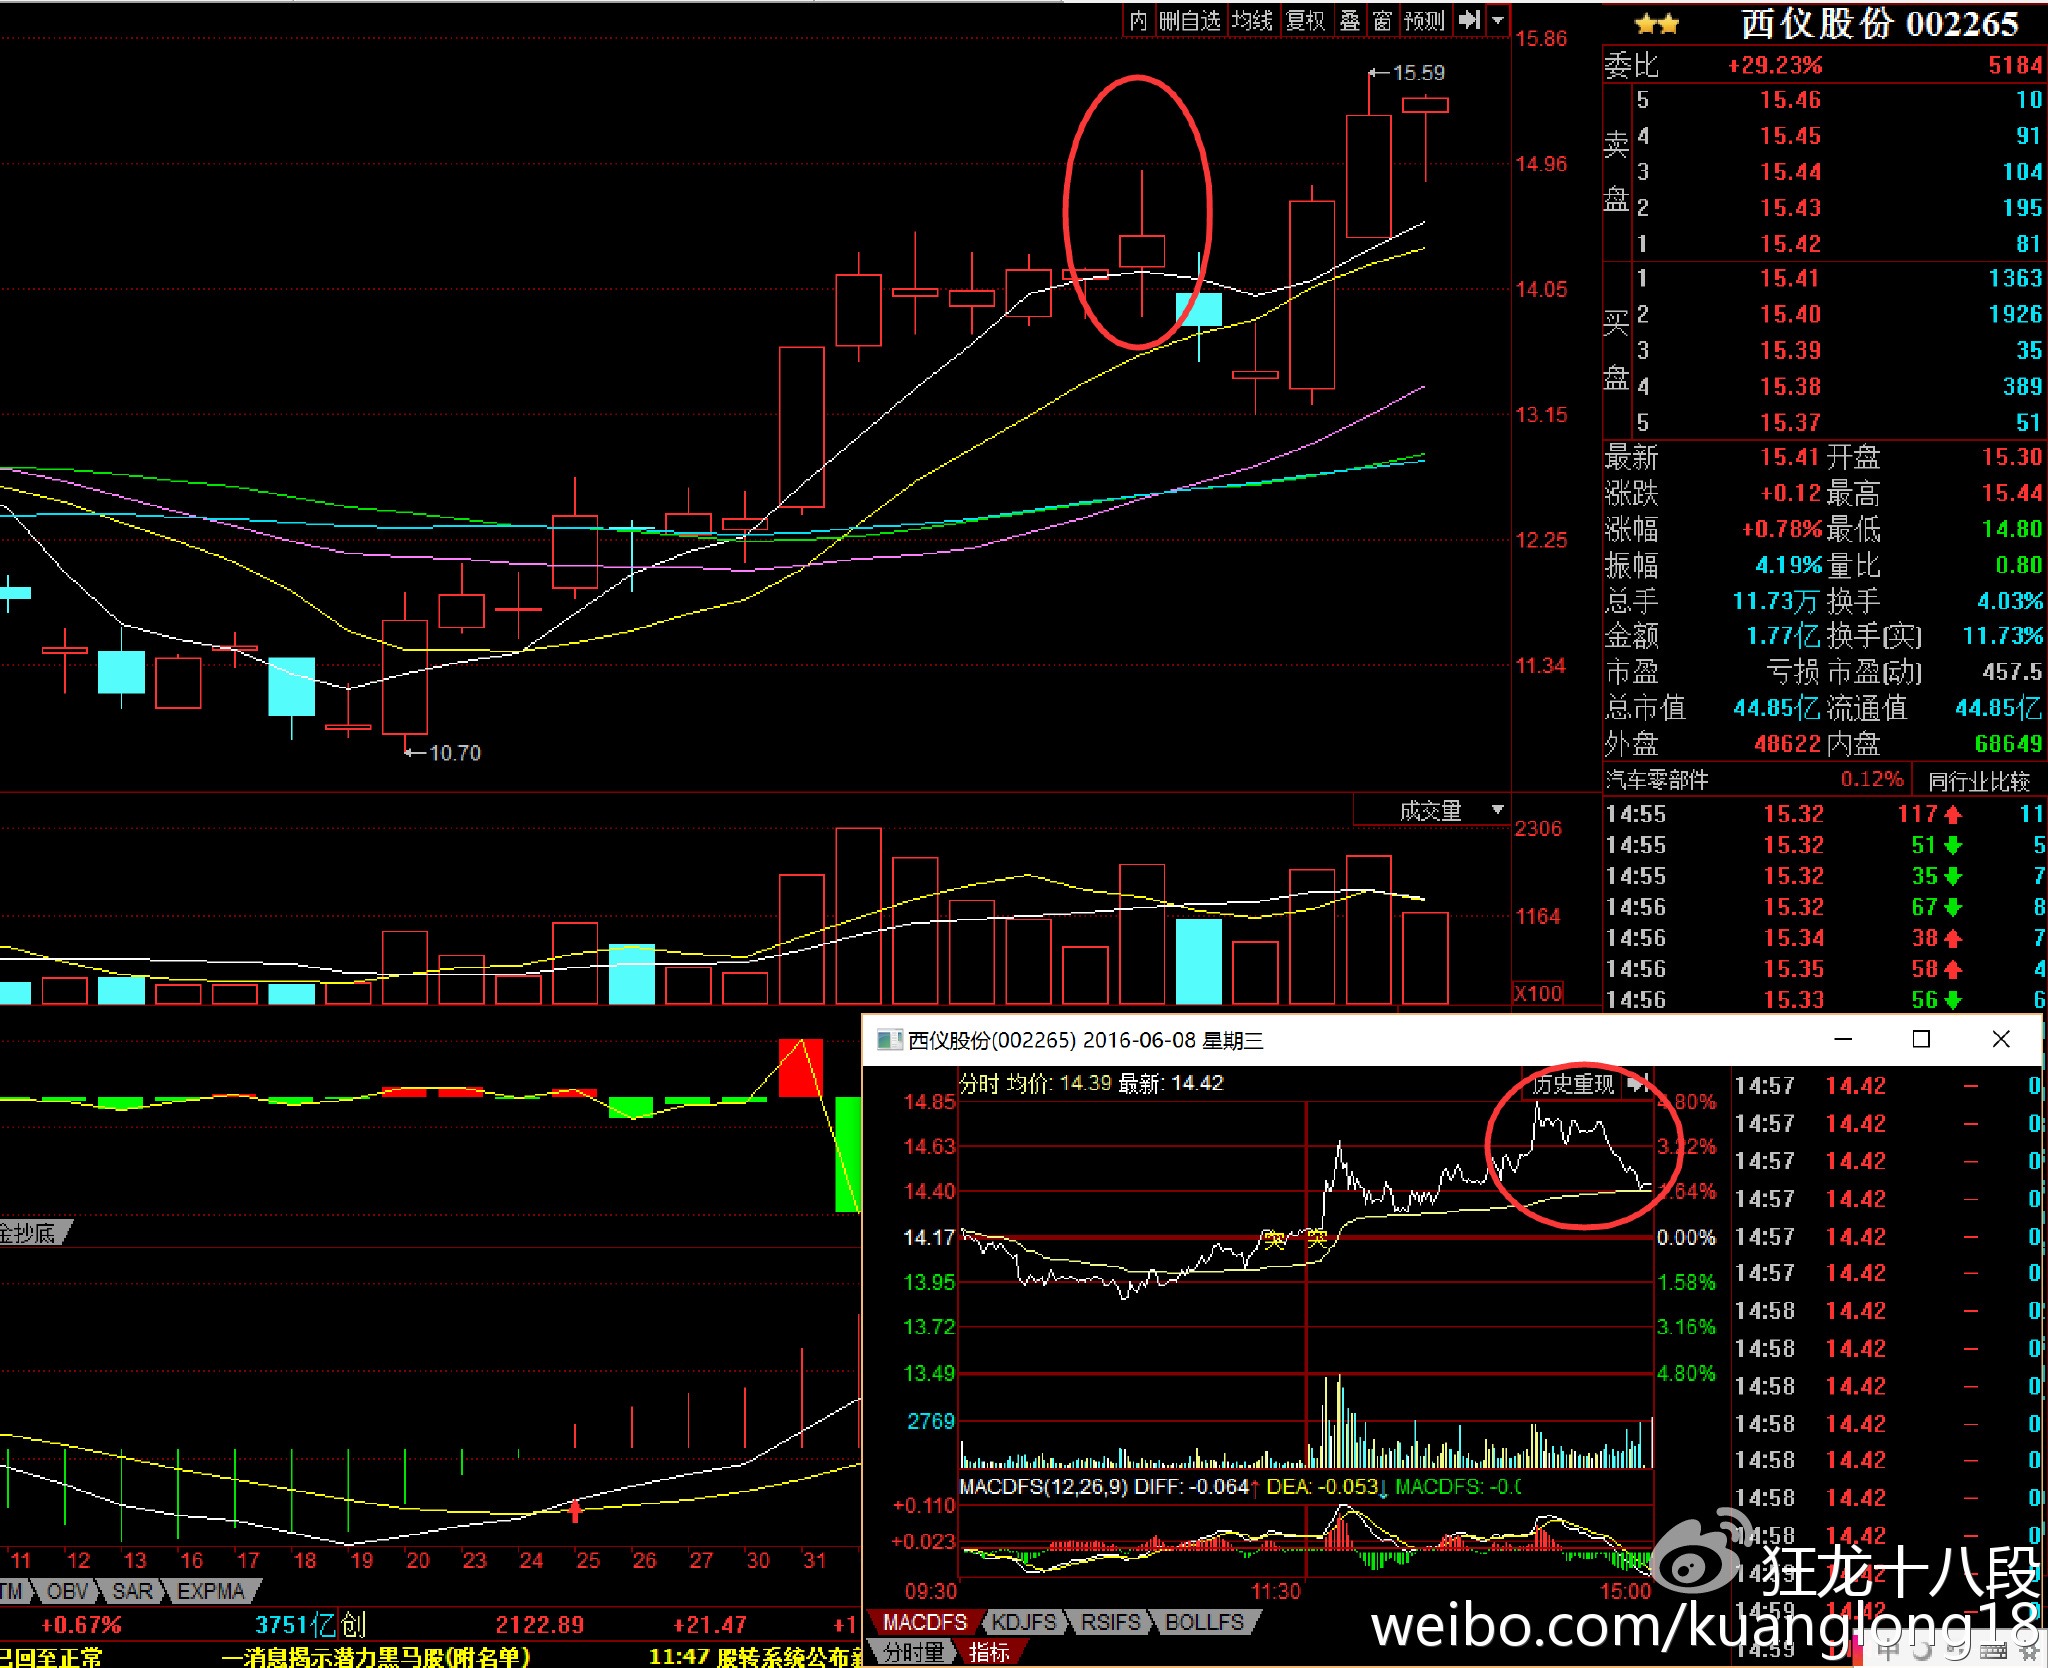The height and width of the screenshot is (1668, 2048).
Task: Click the IME keyboard icon in tray
Action: click(x=1992, y=1651)
